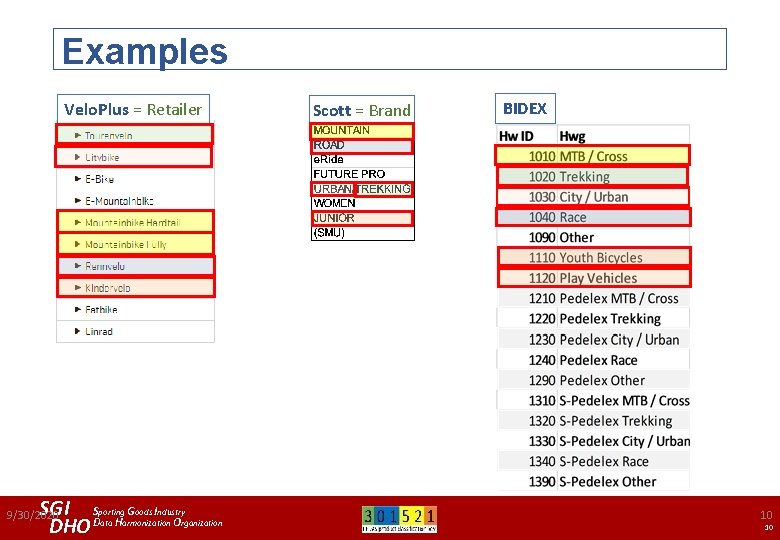Screen dimensions: 780x540
Task: Click the 'VeloPlus = Retailer' heading
Action: point(133,109)
